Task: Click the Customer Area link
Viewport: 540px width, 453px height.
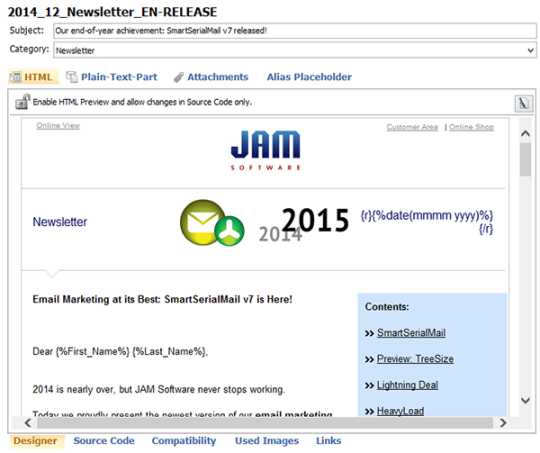Action: coord(412,127)
